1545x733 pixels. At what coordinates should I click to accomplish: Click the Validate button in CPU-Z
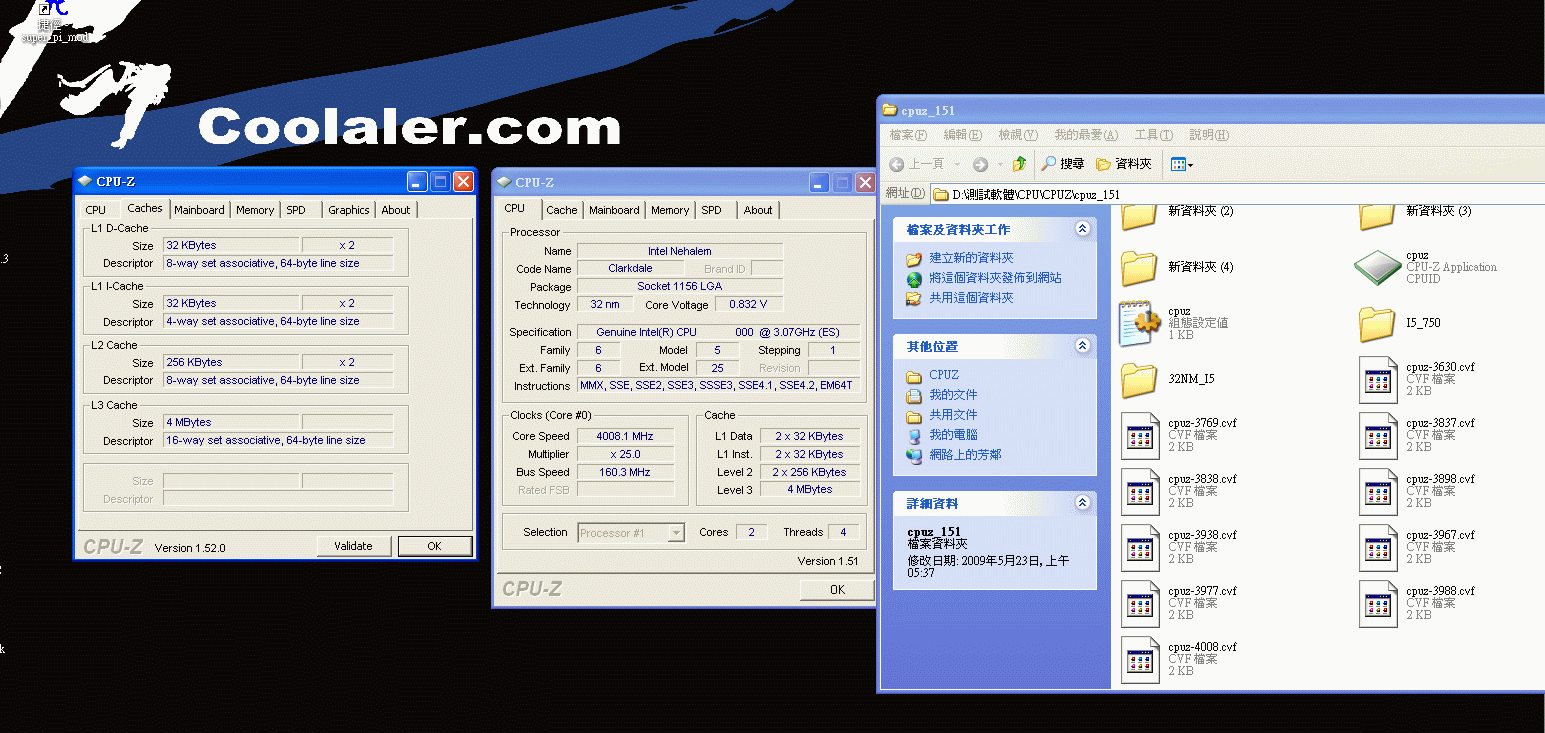click(x=353, y=546)
